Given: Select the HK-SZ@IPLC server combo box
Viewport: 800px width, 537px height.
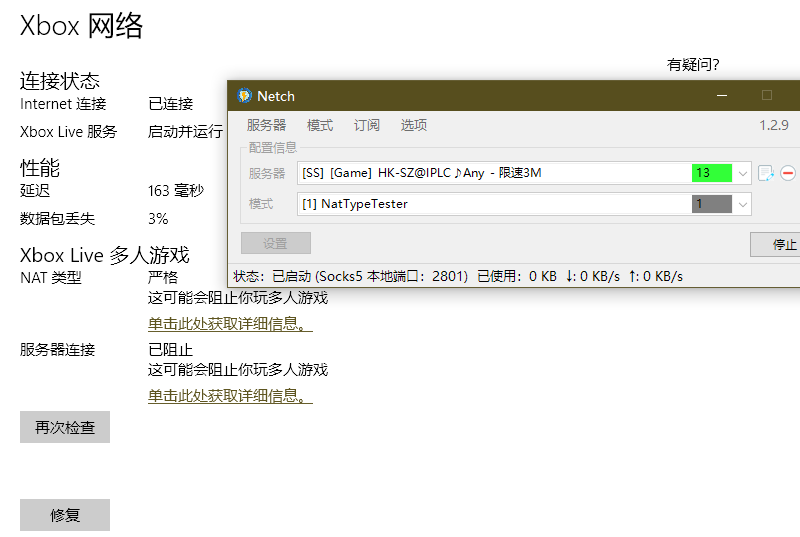Looking at the screenshot, I should click(x=524, y=173).
